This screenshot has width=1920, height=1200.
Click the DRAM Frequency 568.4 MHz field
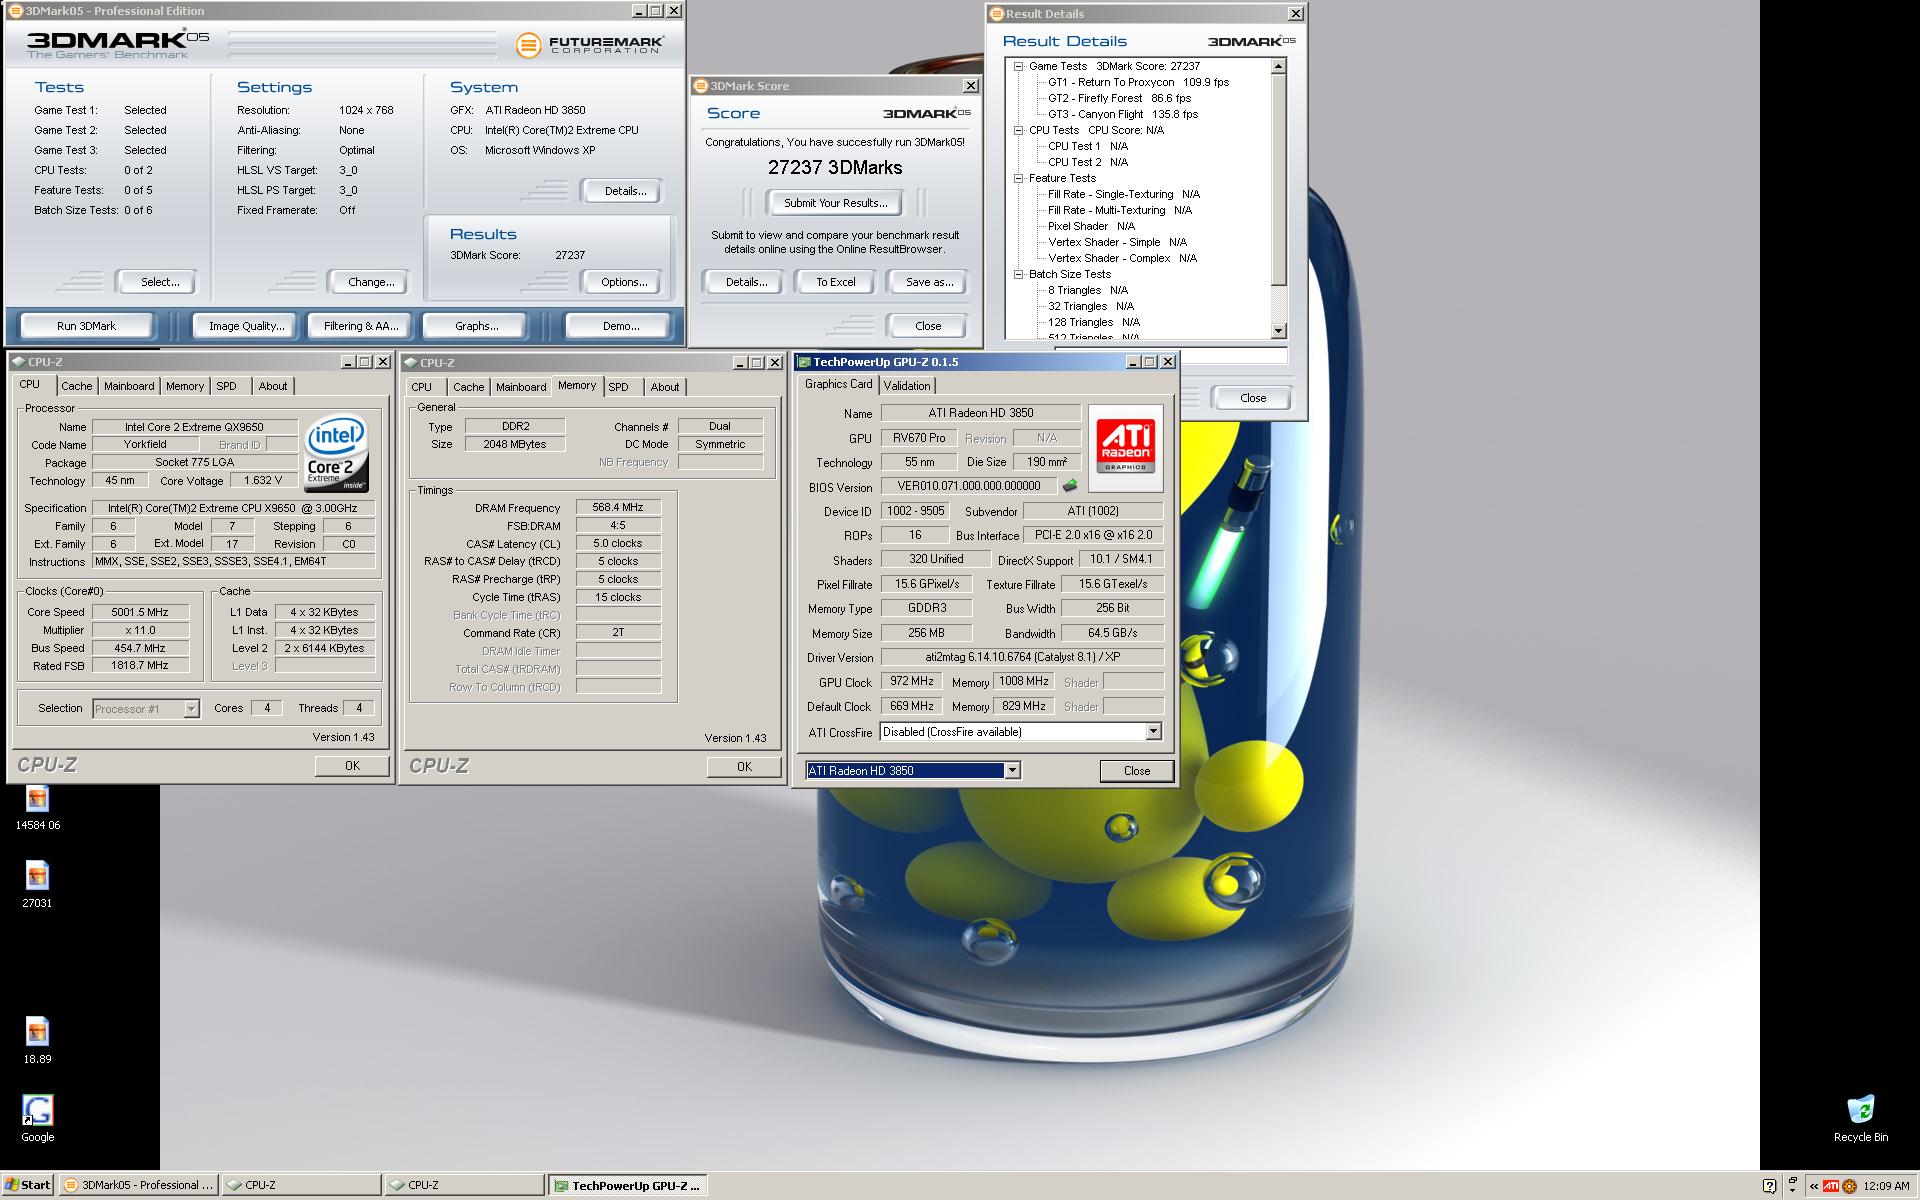617,507
